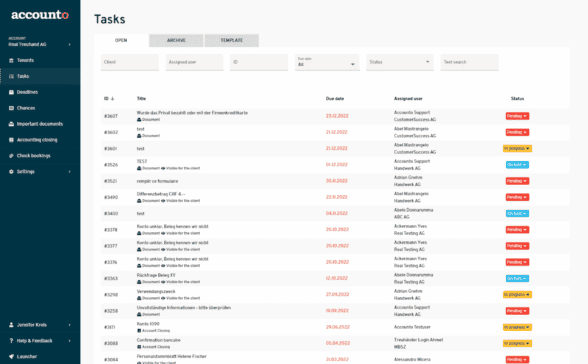The width and height of the screenshot is (588, 364).
Task: Switch to the TEMPLATE tab
Action: [x=232, y=40]
